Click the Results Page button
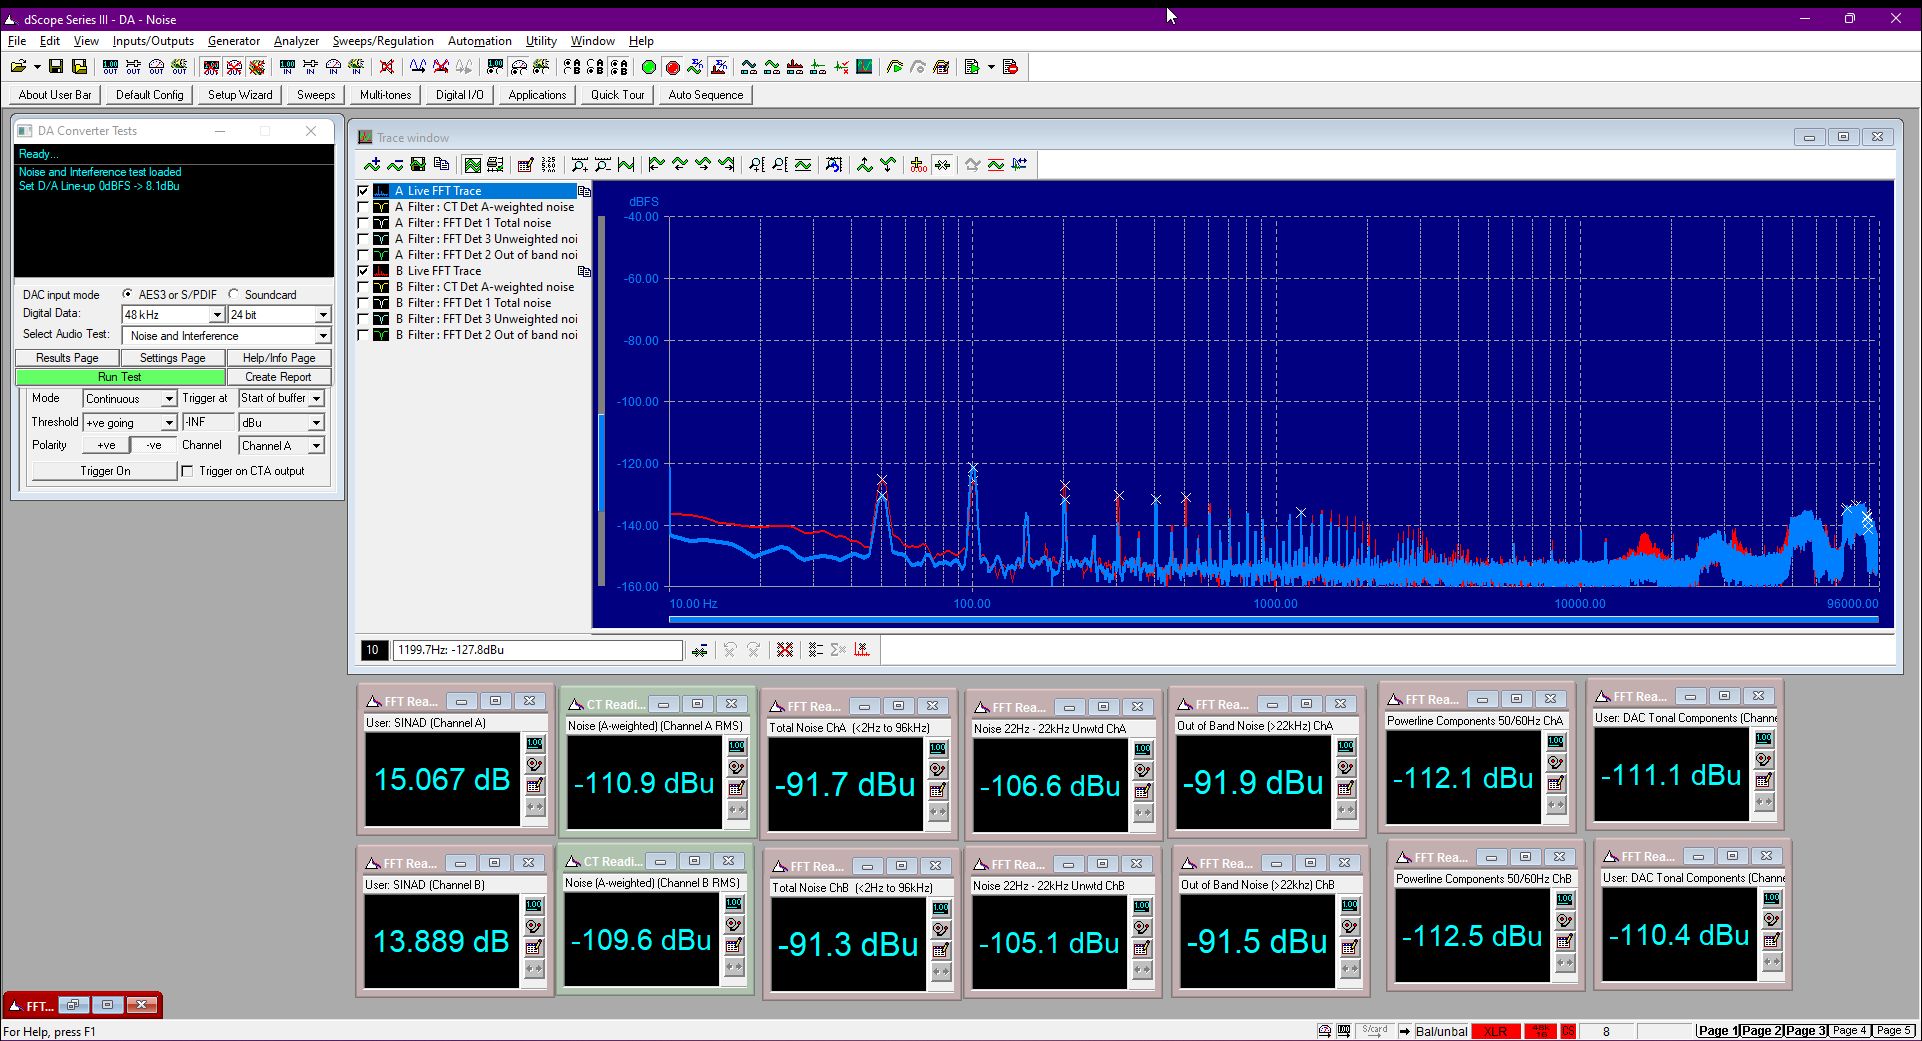The height and width of the screenshot is (1041, 1922). (67, 358)
